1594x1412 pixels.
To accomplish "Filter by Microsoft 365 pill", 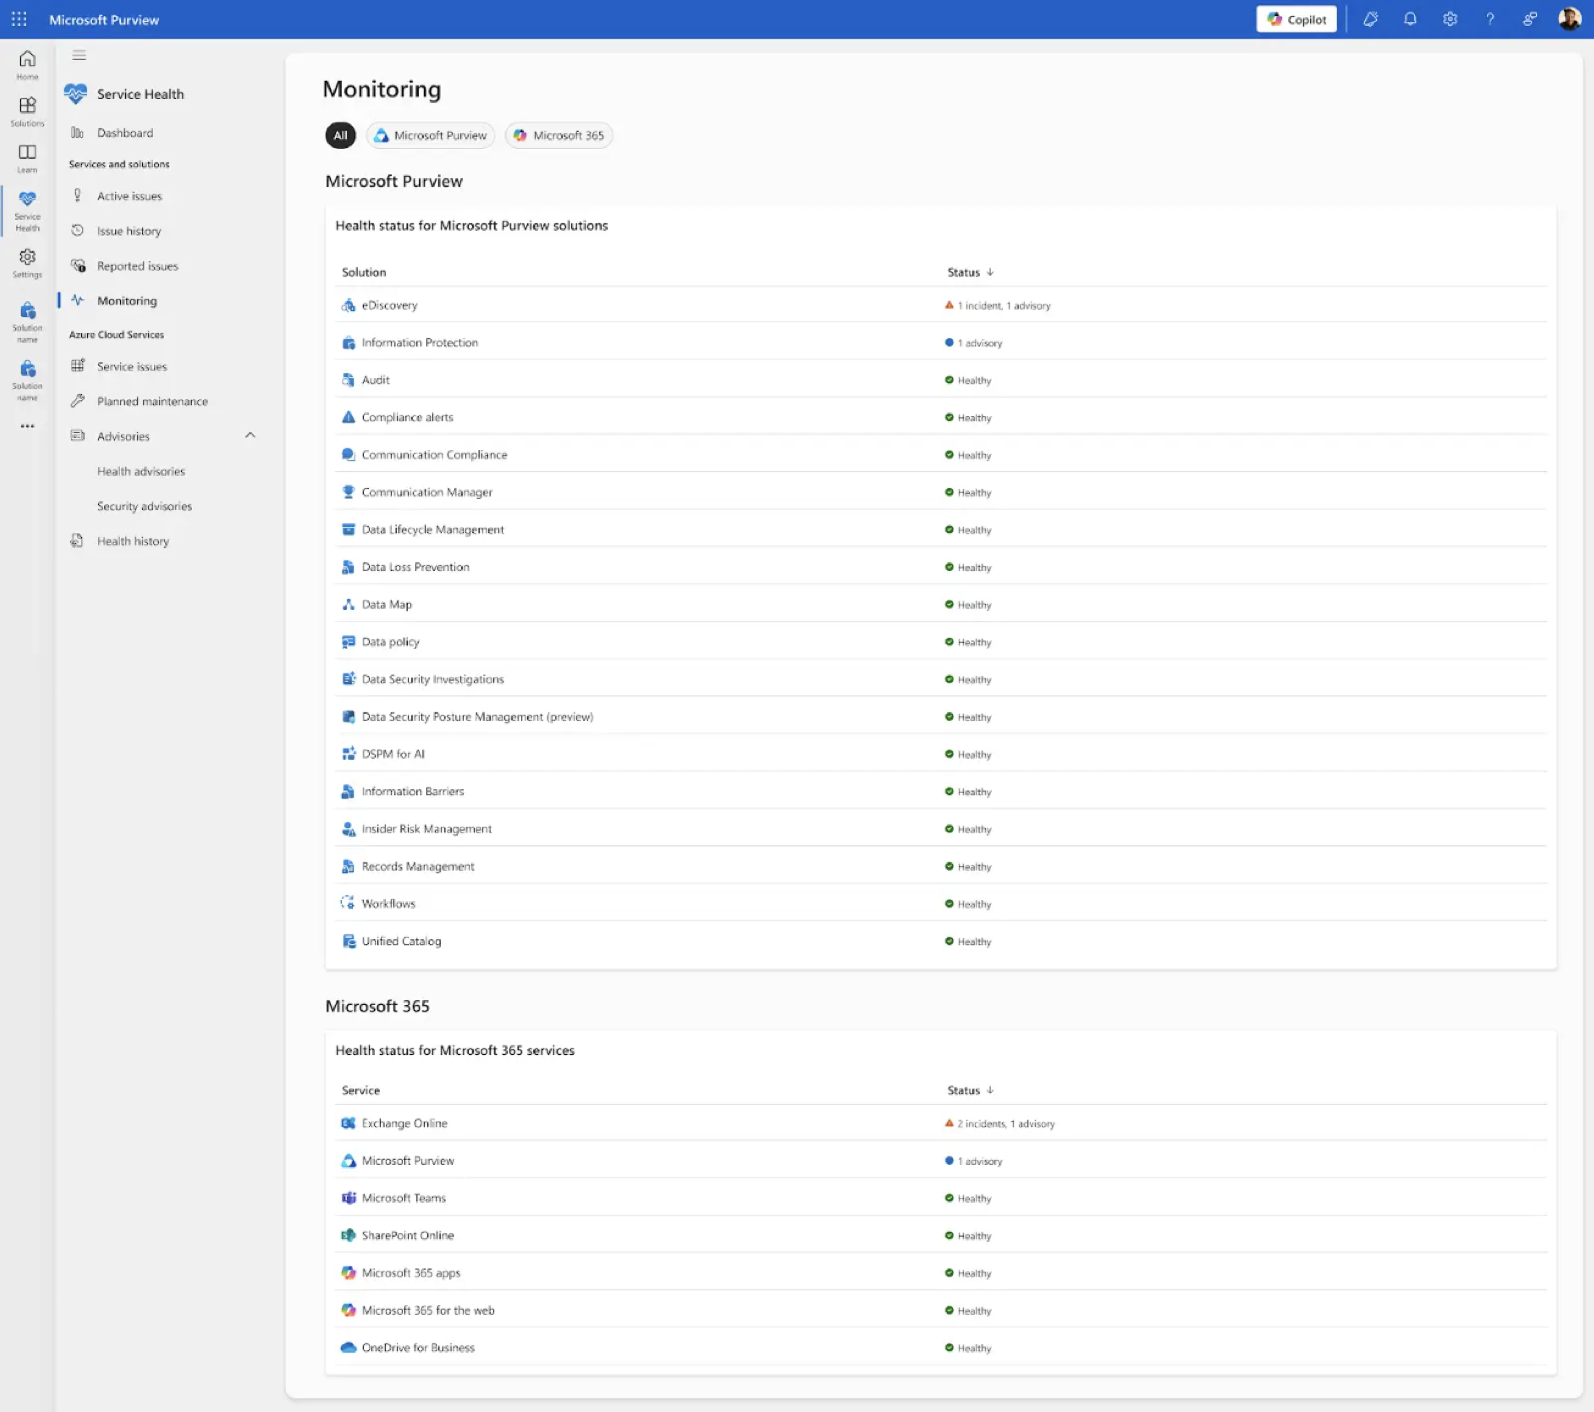I will point(559,135).
